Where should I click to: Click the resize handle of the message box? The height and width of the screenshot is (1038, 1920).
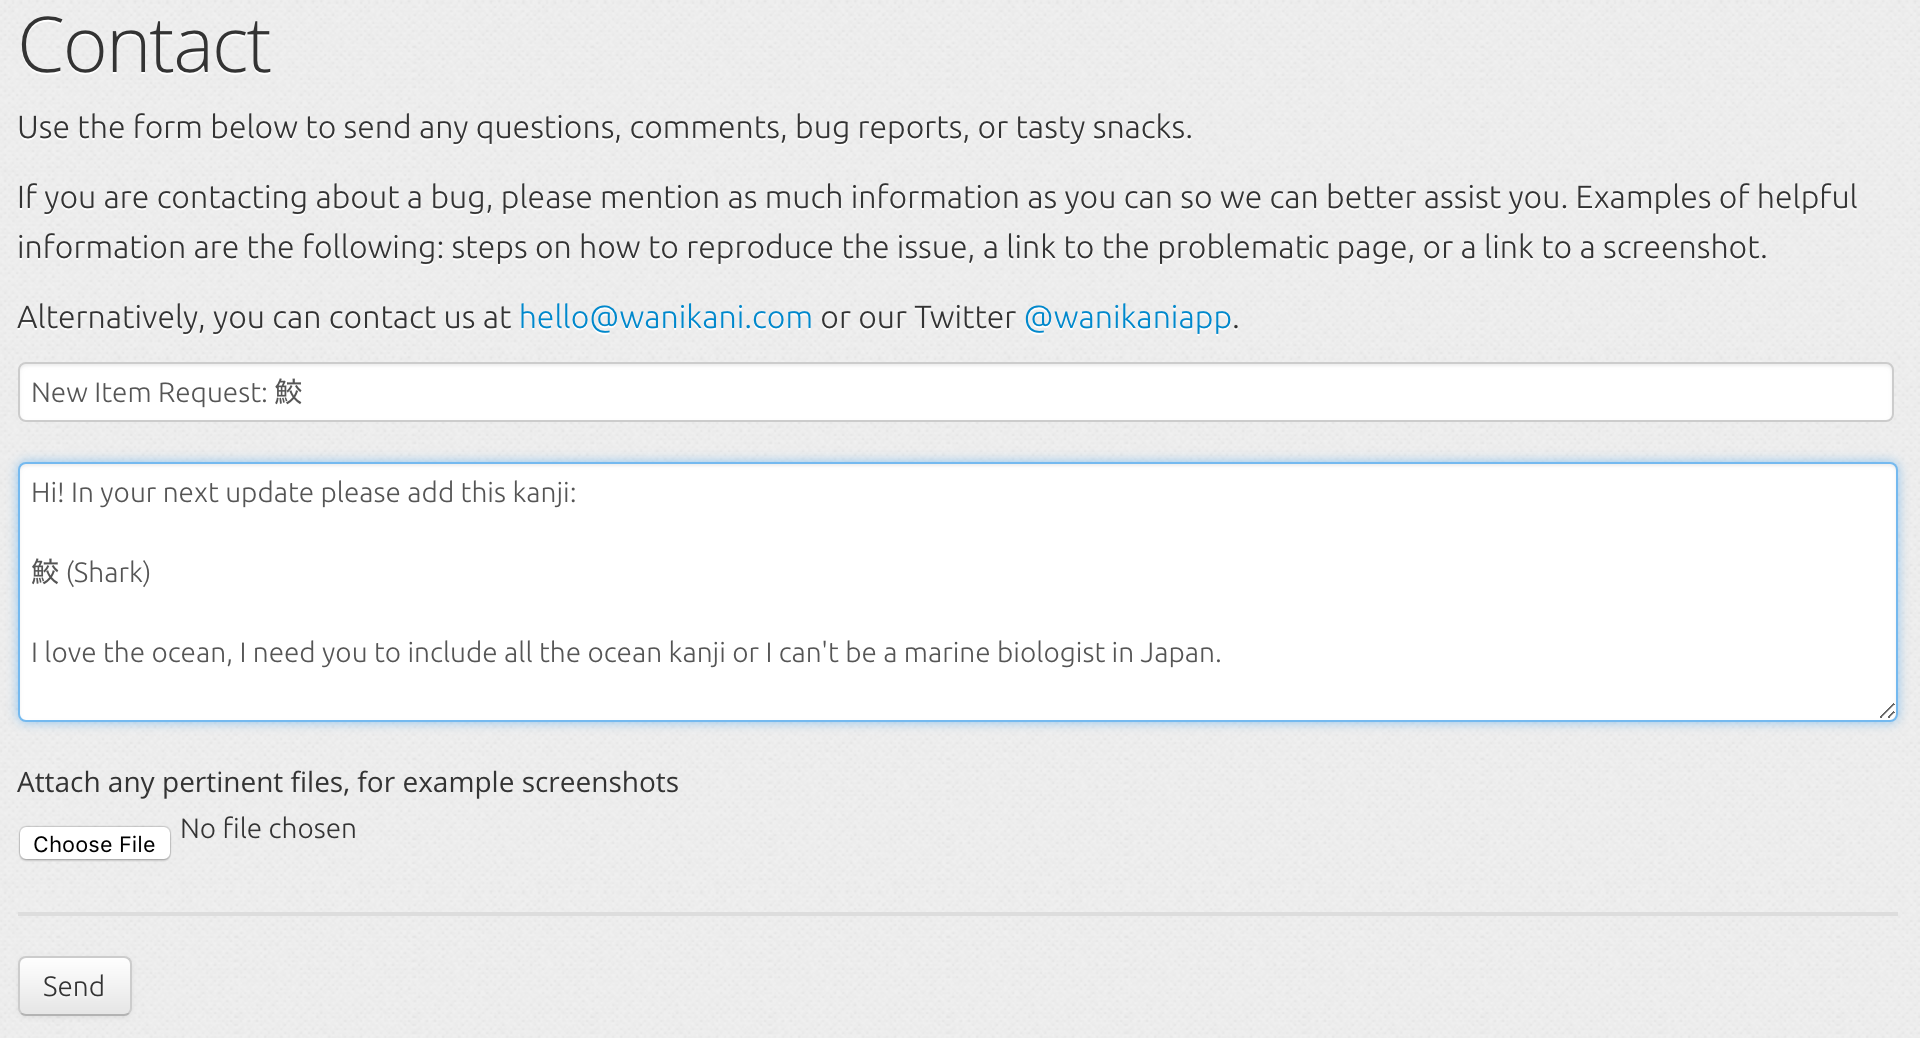pos(1886,710)
